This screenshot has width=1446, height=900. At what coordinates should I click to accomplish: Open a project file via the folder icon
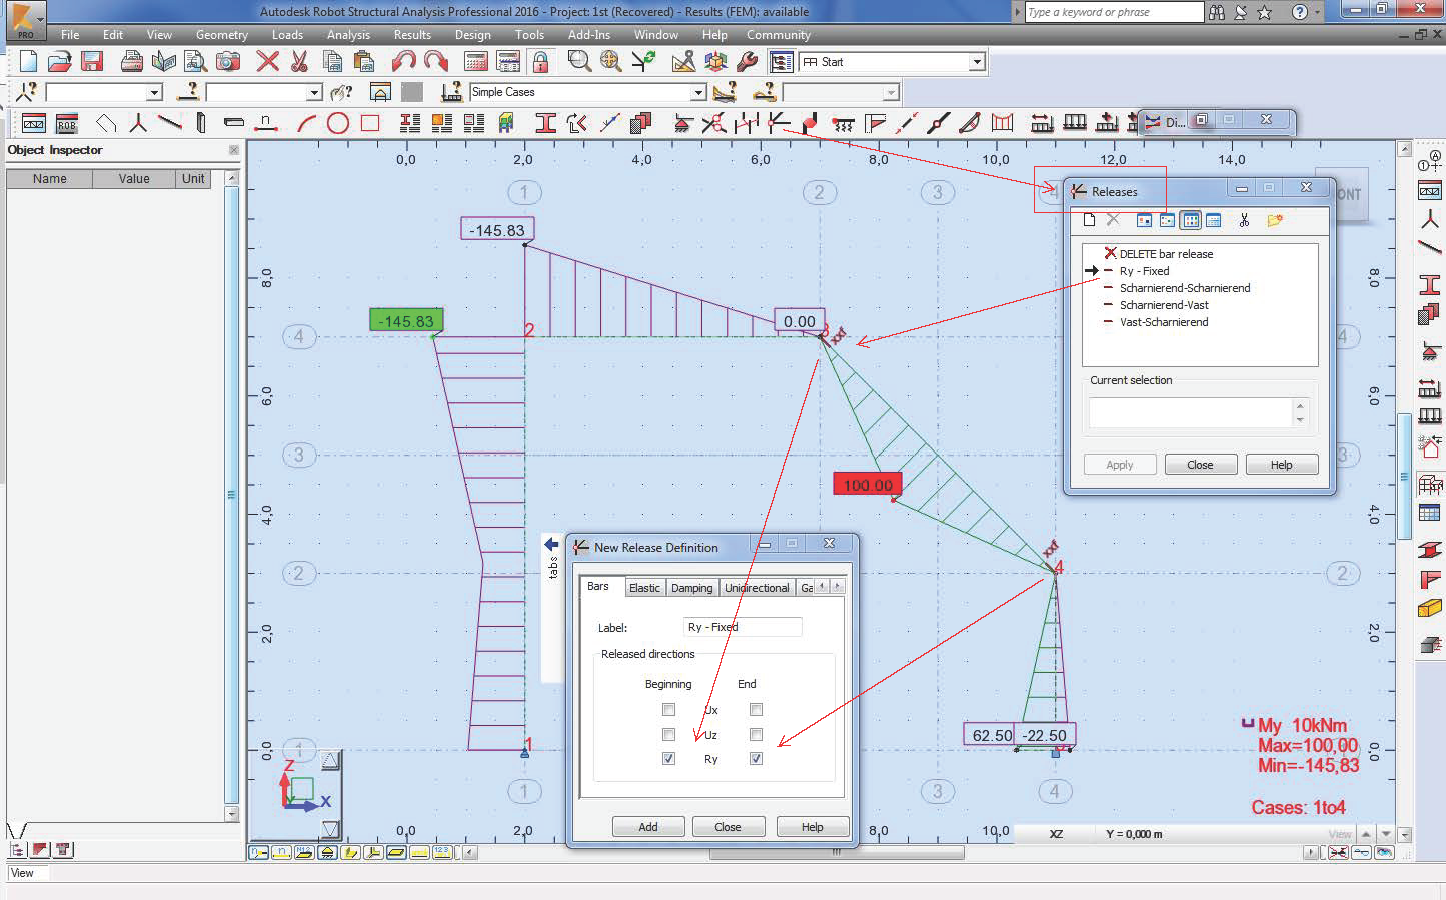tap(60, 62)
